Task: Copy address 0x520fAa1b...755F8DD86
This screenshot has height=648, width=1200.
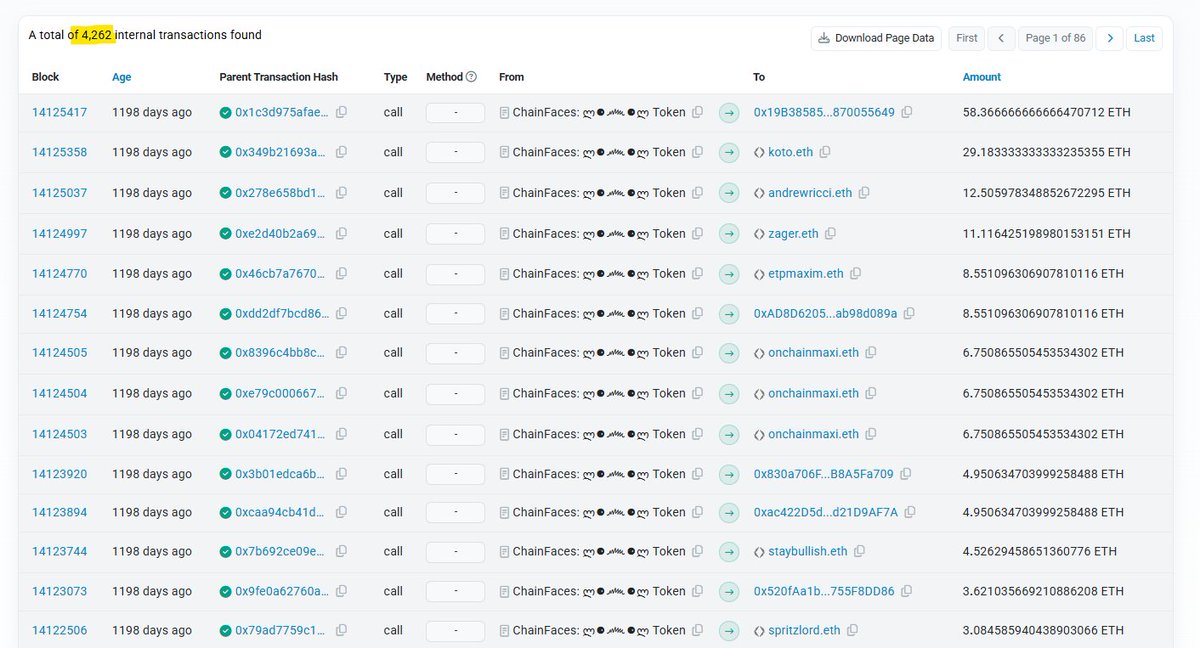Action: pos(906,591)
